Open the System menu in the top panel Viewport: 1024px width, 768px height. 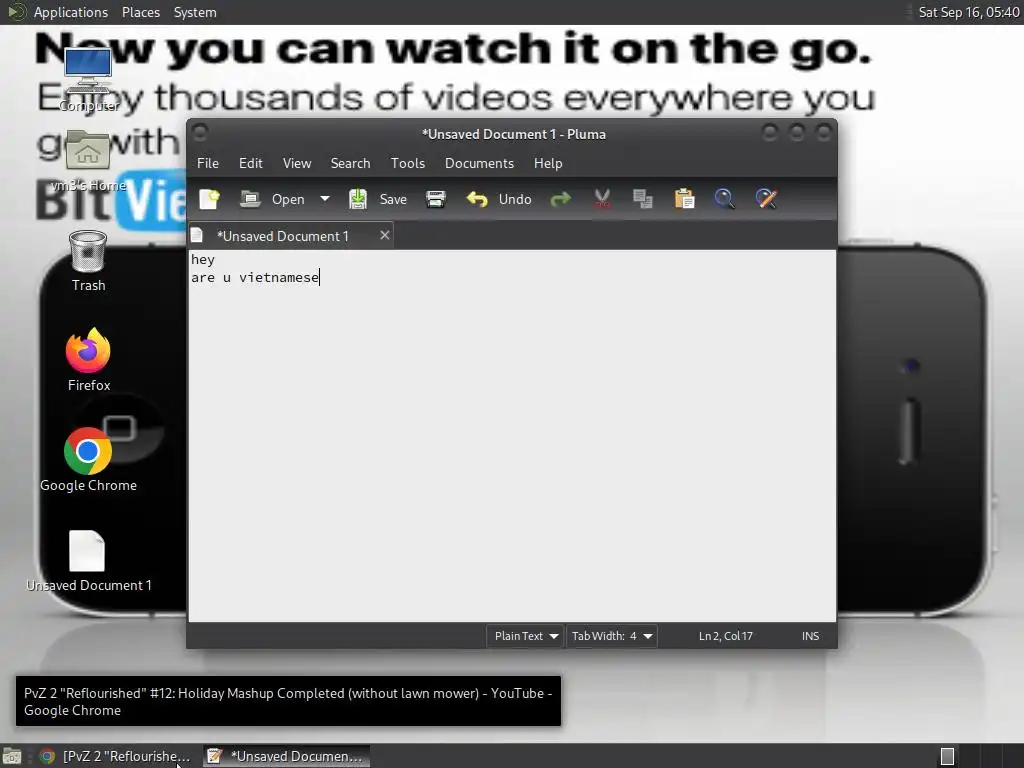coord(195,12)
